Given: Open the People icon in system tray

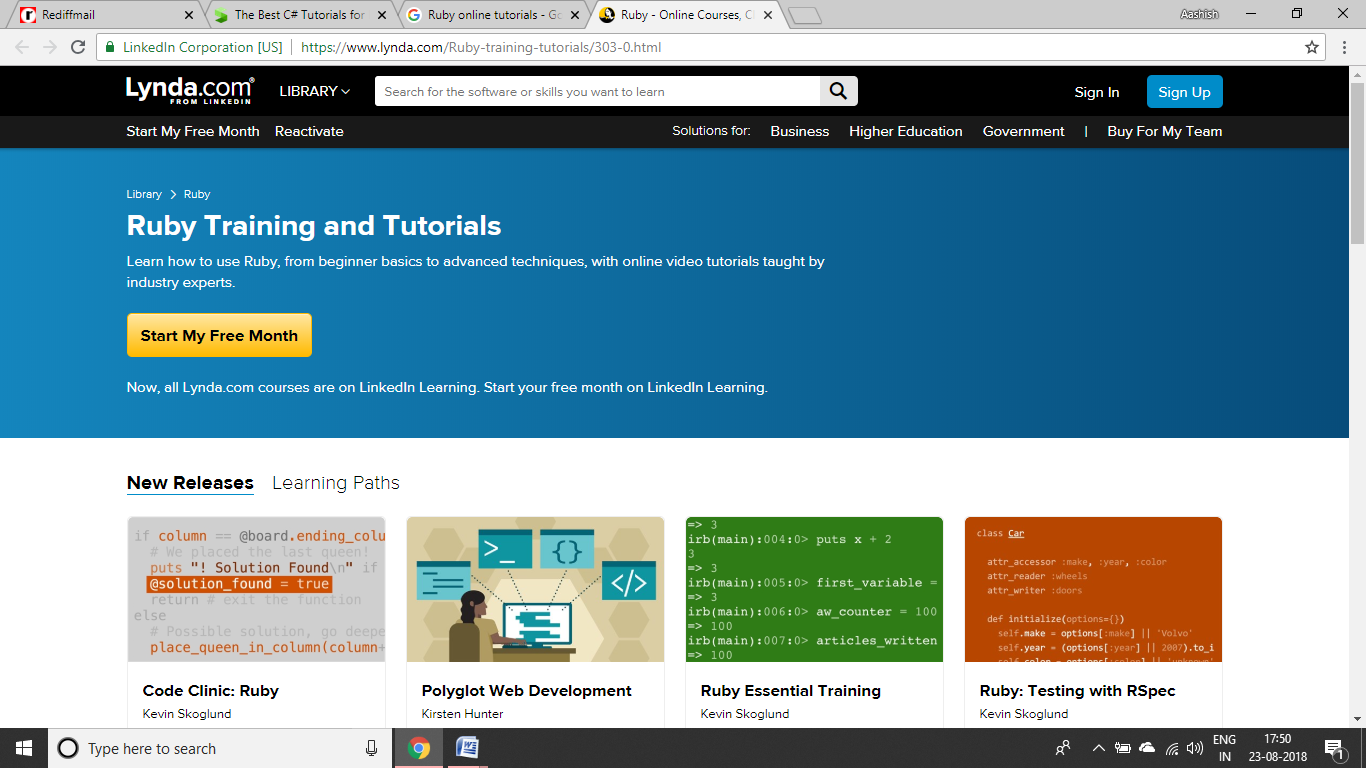Looking at the screenshot, I should [x=1063, y=748].
